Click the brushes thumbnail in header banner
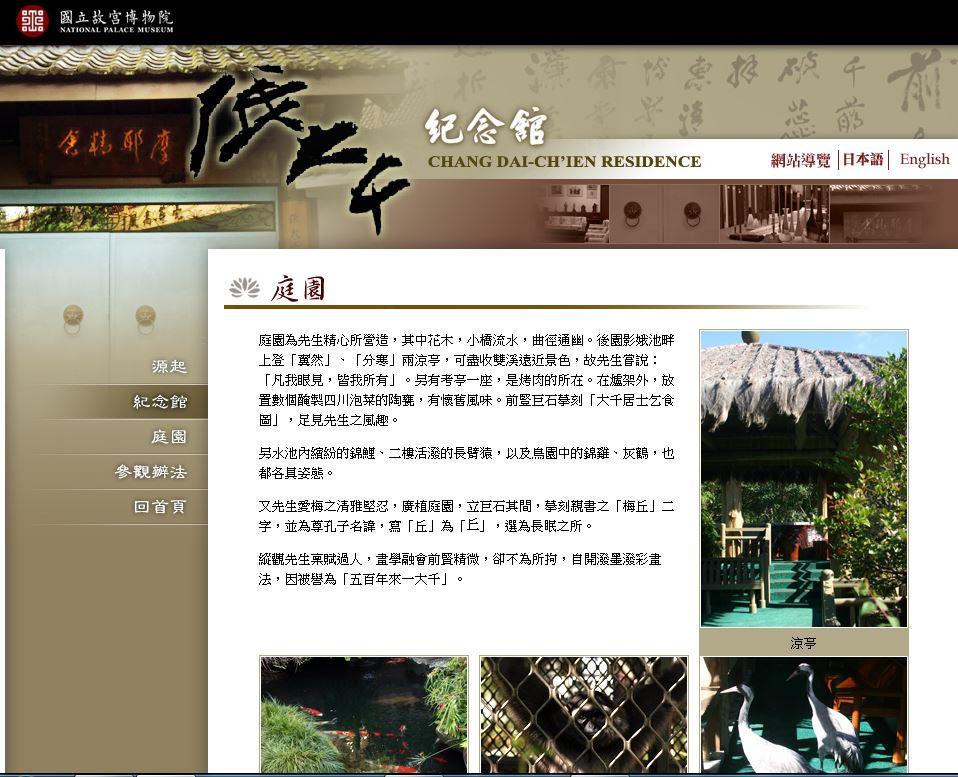 click(773, 213)
